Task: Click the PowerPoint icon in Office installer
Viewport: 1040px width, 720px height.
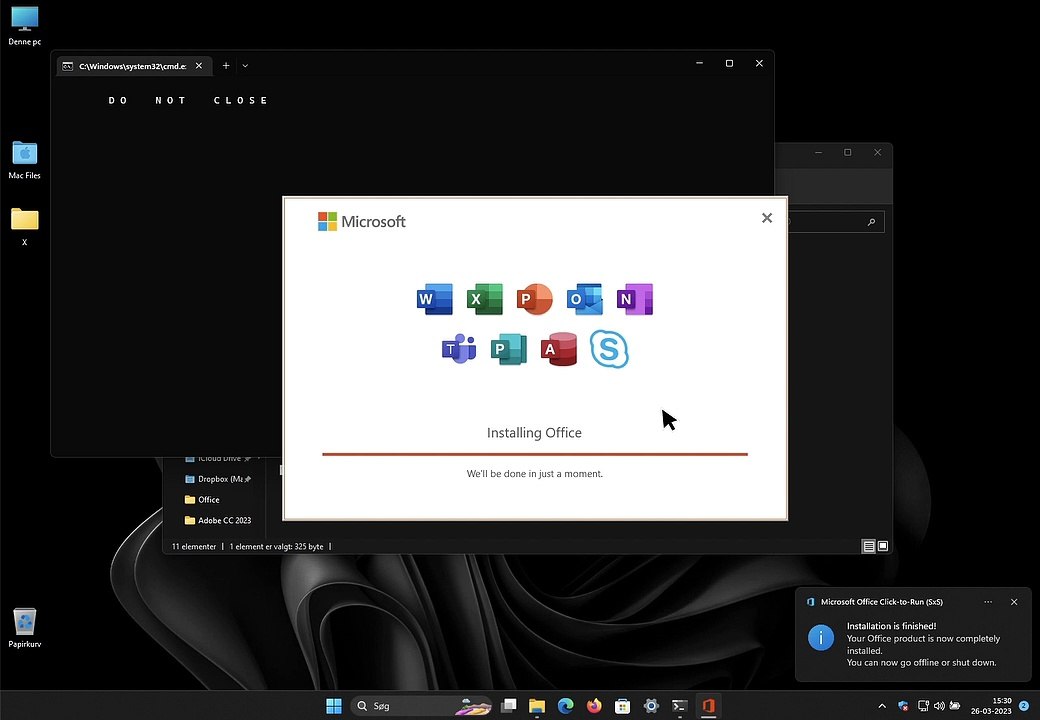Action: click(x=535, y=299)
